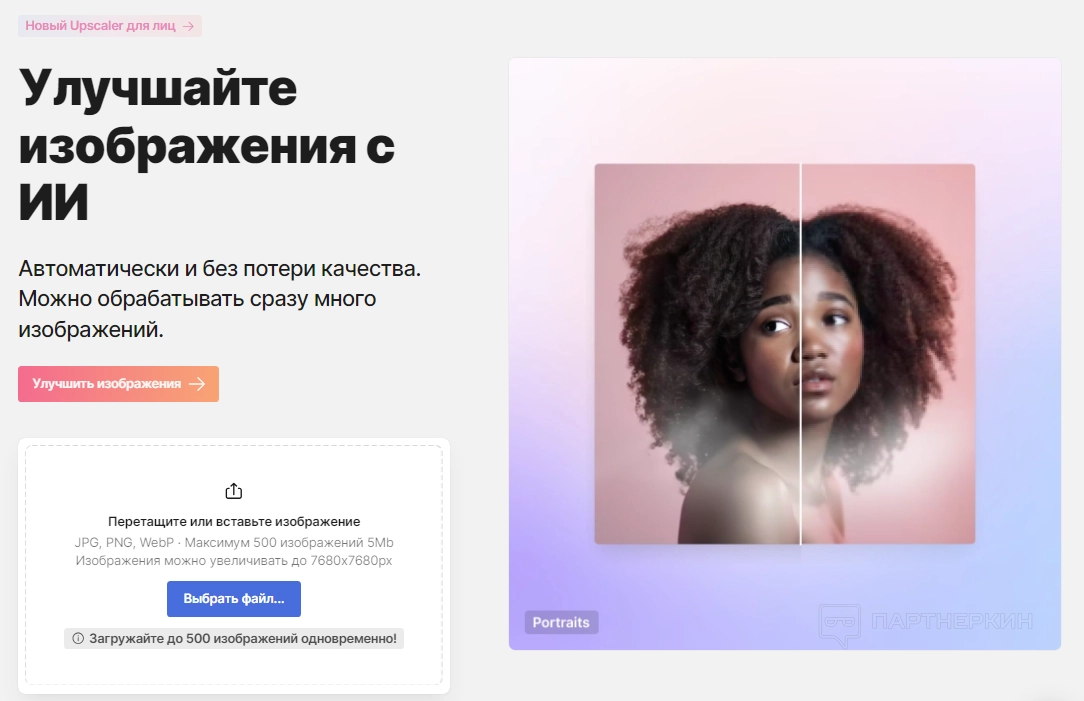Click the arrow icon in the Upscaler badge
The height and width of the screenshot is (701, 1084).
(x=188, y=26)
